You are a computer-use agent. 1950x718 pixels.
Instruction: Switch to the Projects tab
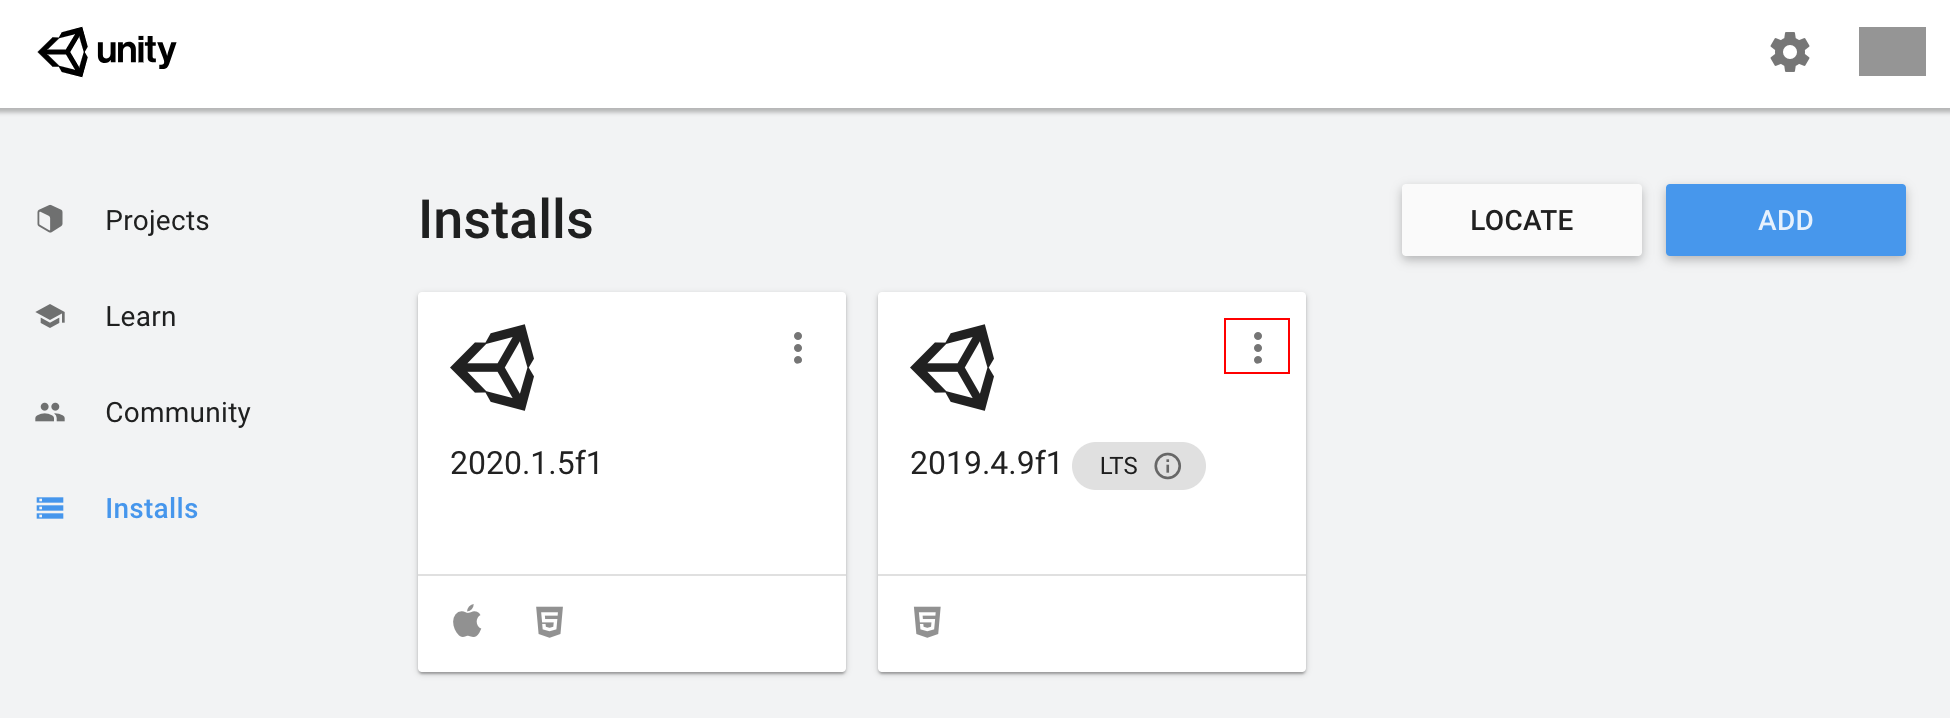pos(157,220)
